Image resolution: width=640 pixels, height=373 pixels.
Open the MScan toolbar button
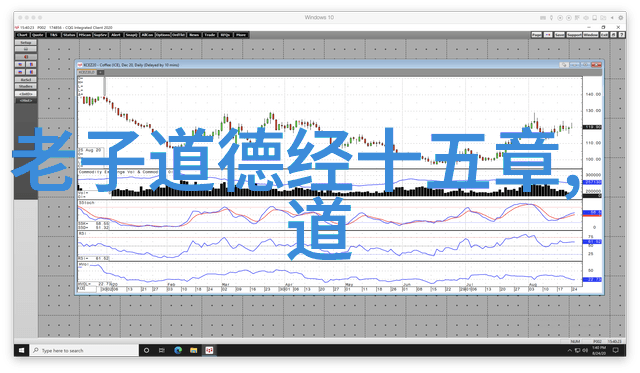tap(85, 35)
